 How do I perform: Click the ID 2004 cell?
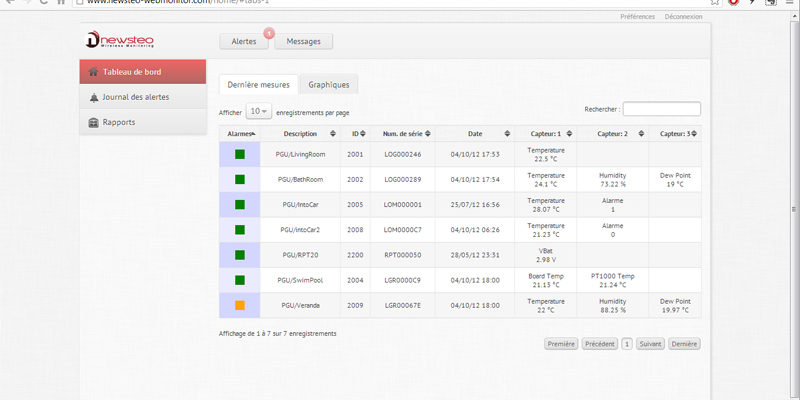click(x=355, y=280)
